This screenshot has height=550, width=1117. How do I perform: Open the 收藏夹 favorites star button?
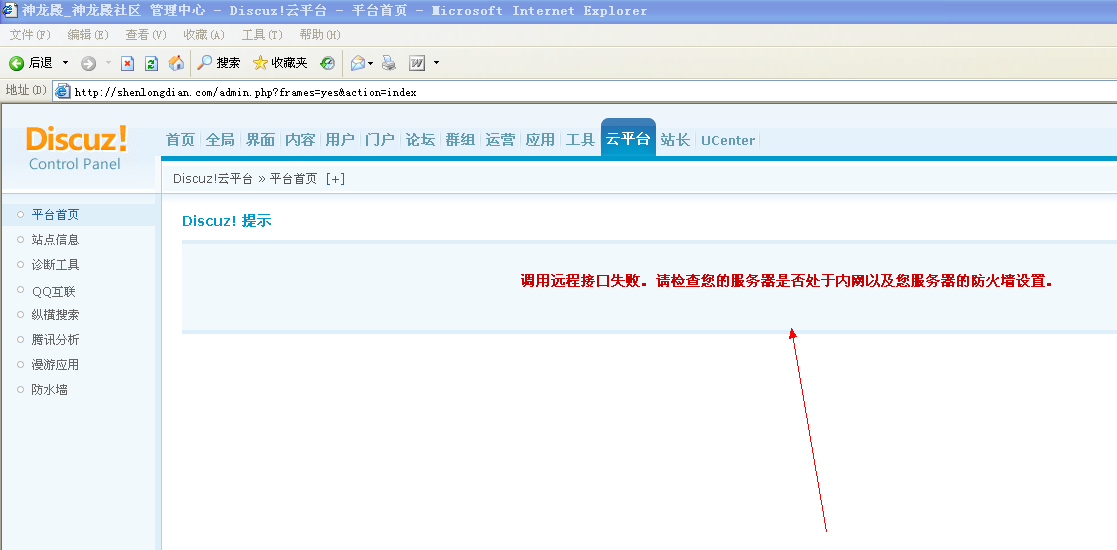280,63
